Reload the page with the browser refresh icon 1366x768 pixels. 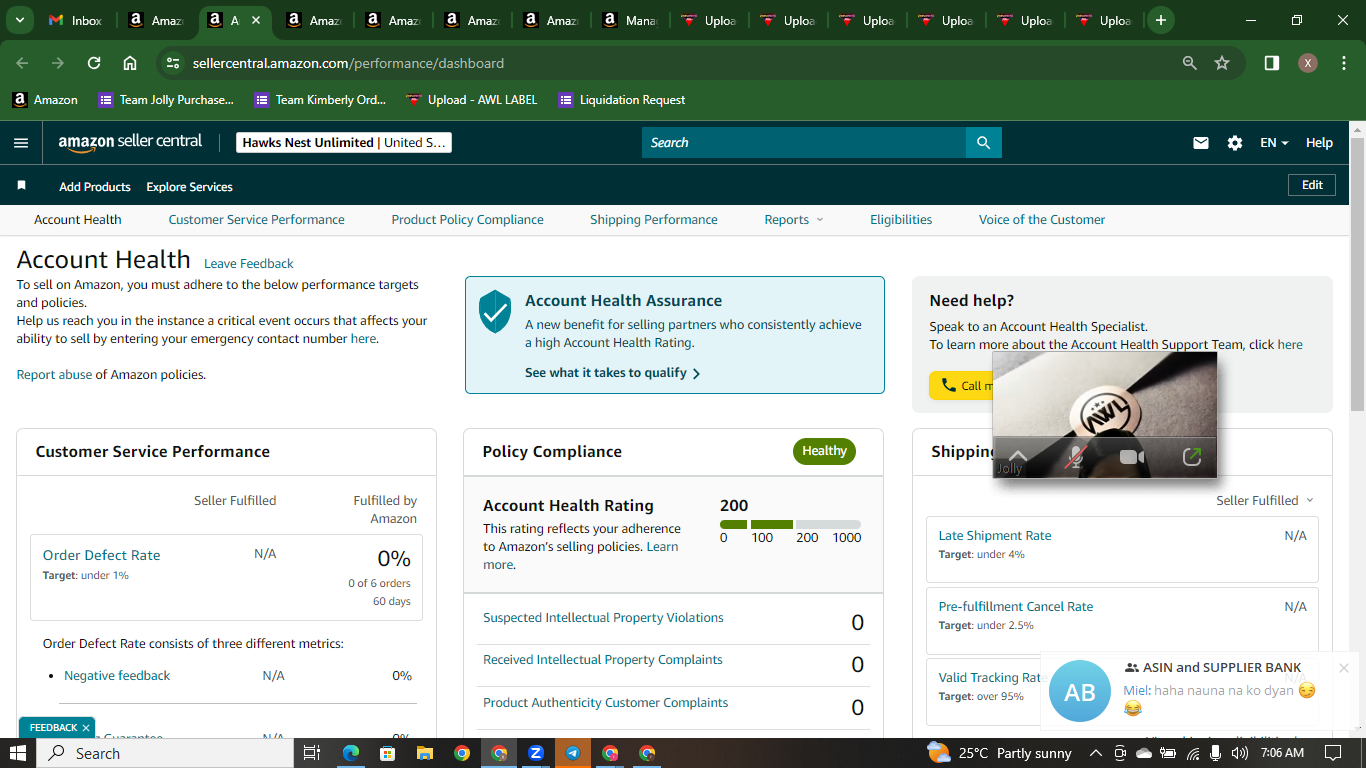click(94, 63)
